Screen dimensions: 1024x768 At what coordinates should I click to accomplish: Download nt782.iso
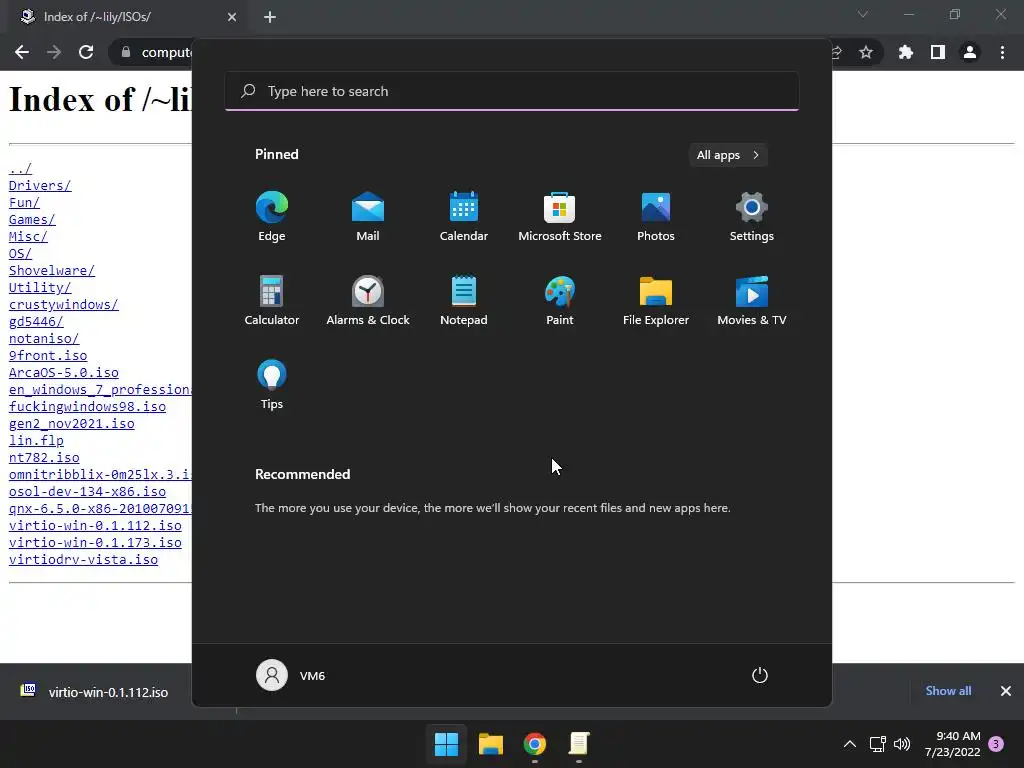click(x=44, y=457)
